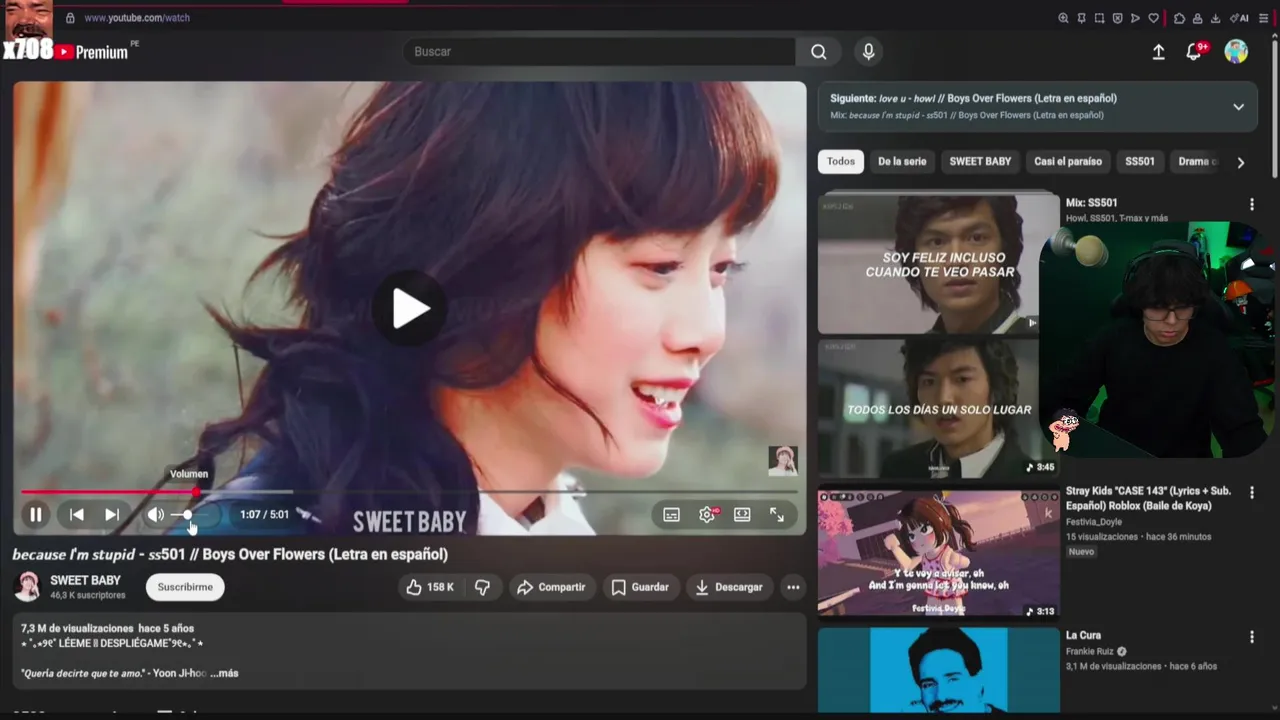Screen dimensions: 1280x720
Task: Click the red video progress bar
Action: coord(108,492)
